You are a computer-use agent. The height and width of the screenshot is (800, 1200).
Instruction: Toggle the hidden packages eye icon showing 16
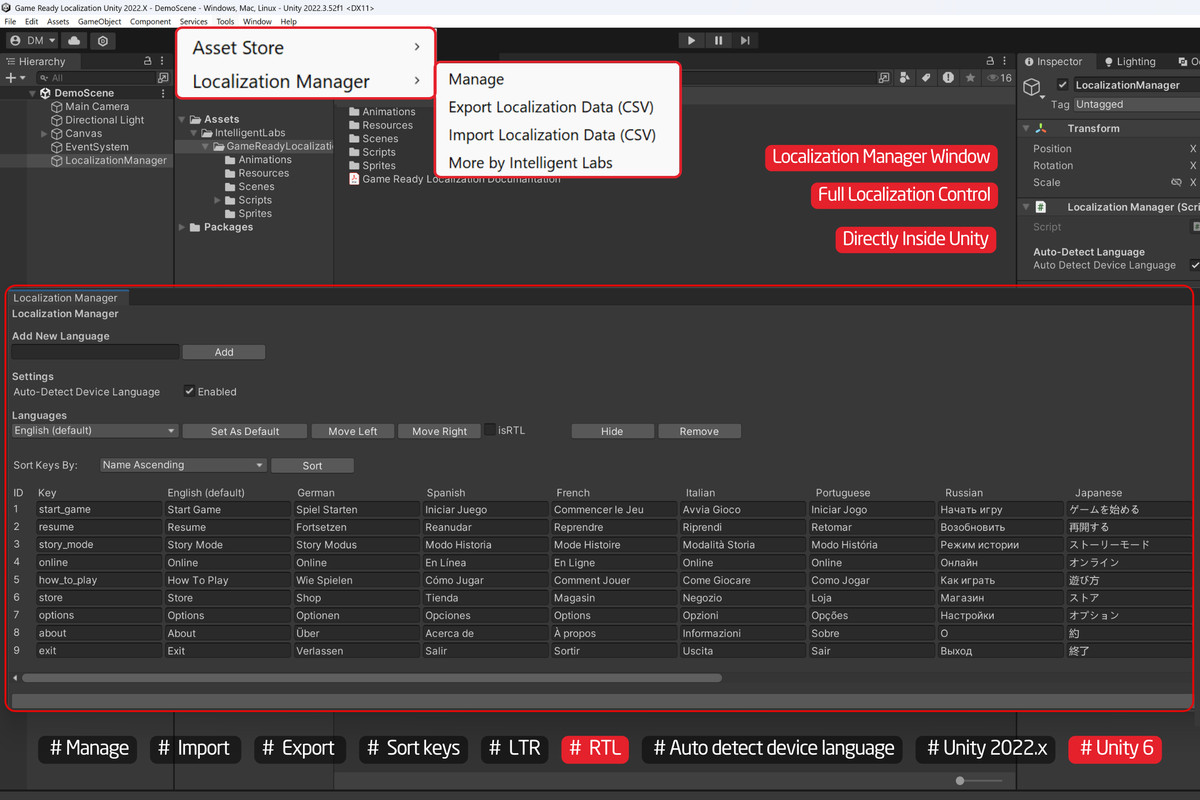coord(999,77)
